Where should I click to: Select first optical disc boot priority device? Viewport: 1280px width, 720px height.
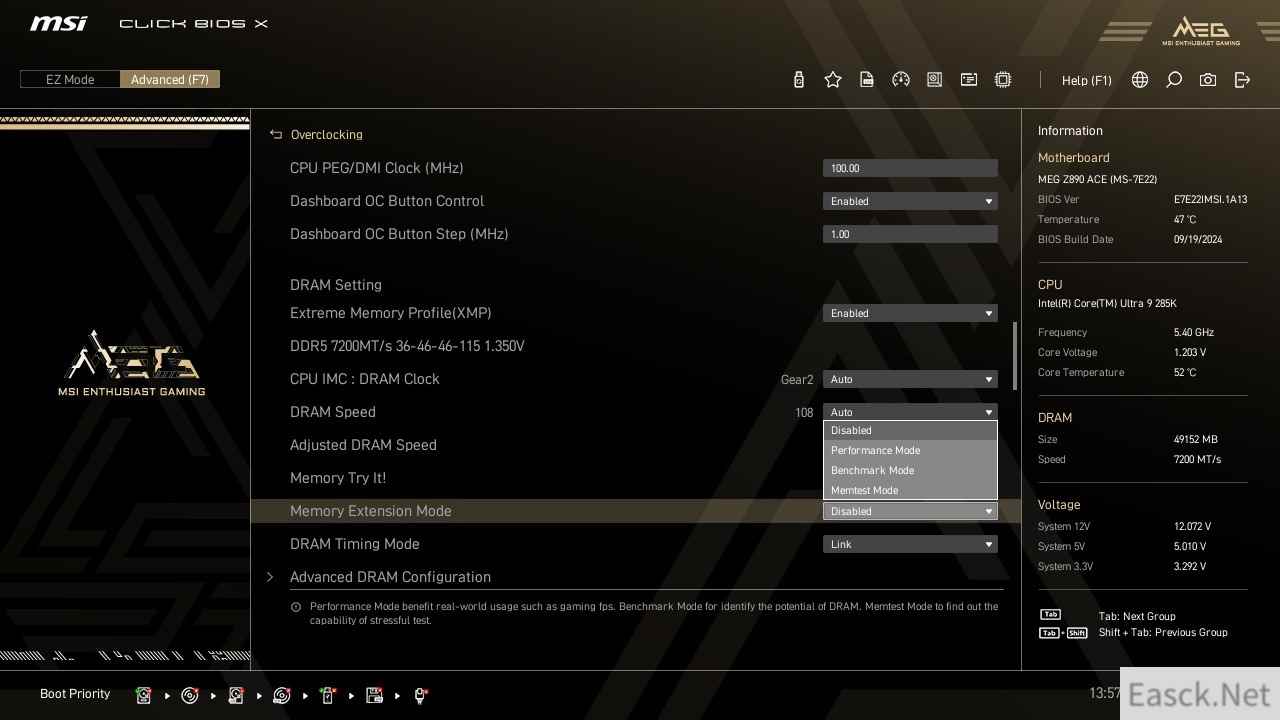pos(190,695)
